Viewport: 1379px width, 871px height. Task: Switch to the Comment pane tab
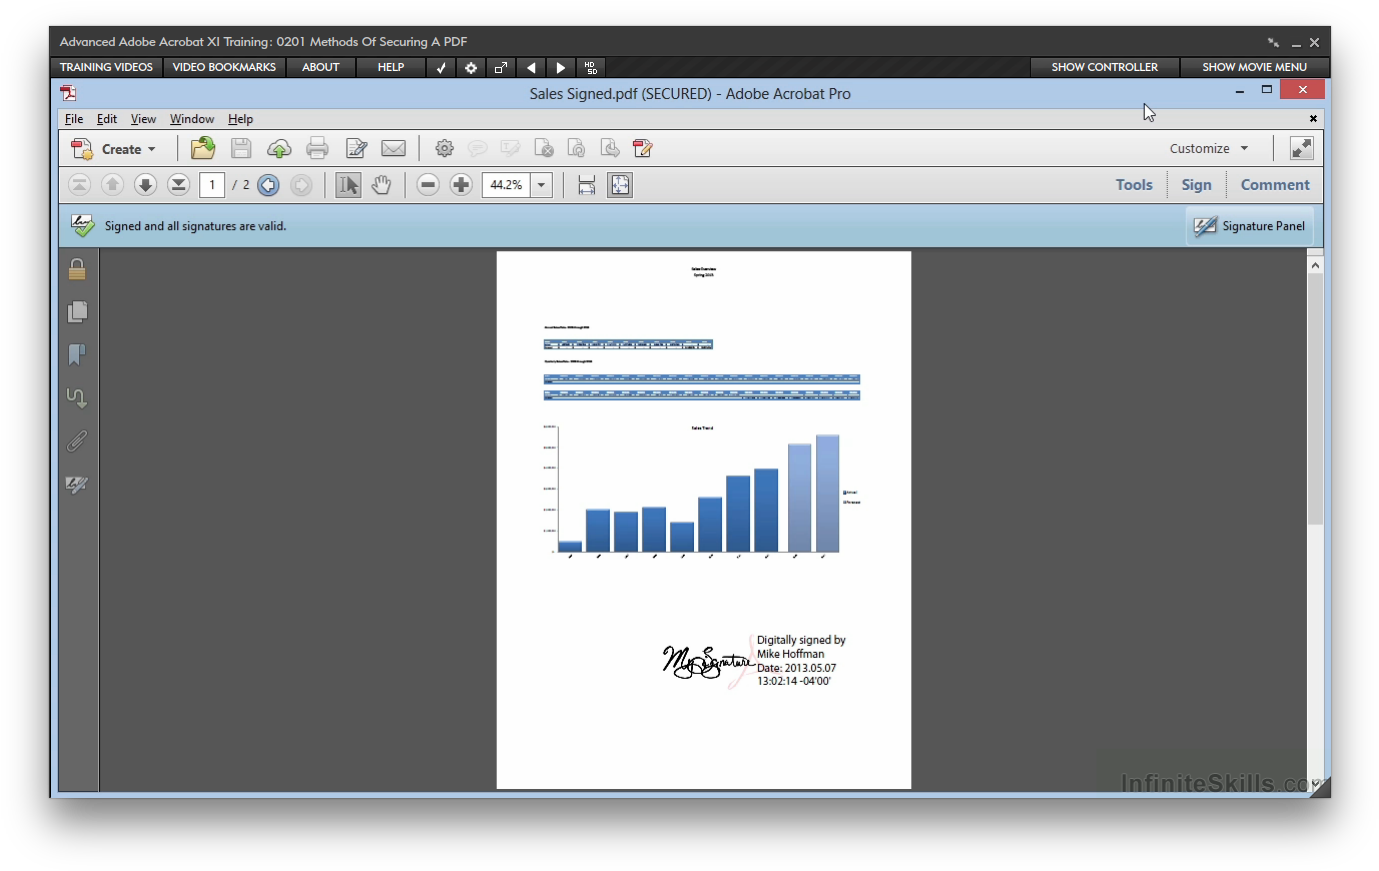[x=1274, y=185]
